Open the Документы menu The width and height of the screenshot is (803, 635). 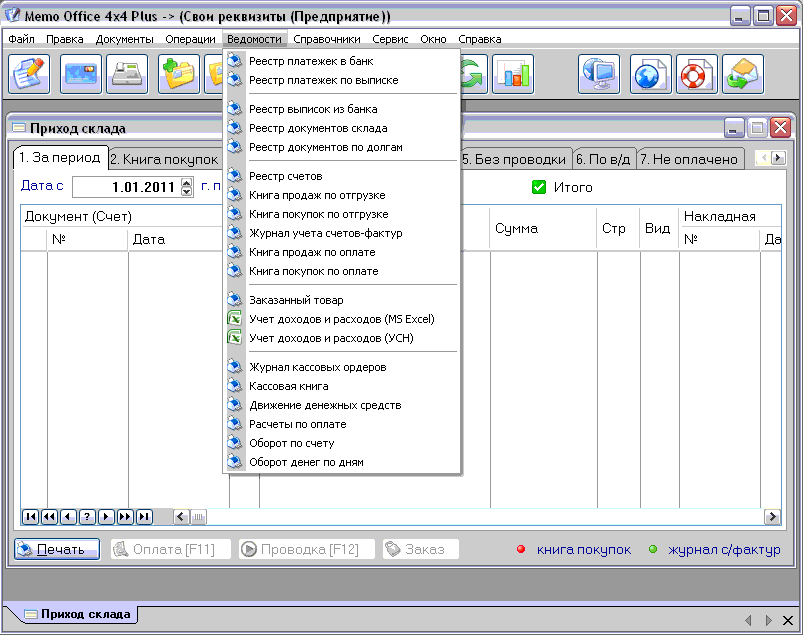tap(124, 39)
